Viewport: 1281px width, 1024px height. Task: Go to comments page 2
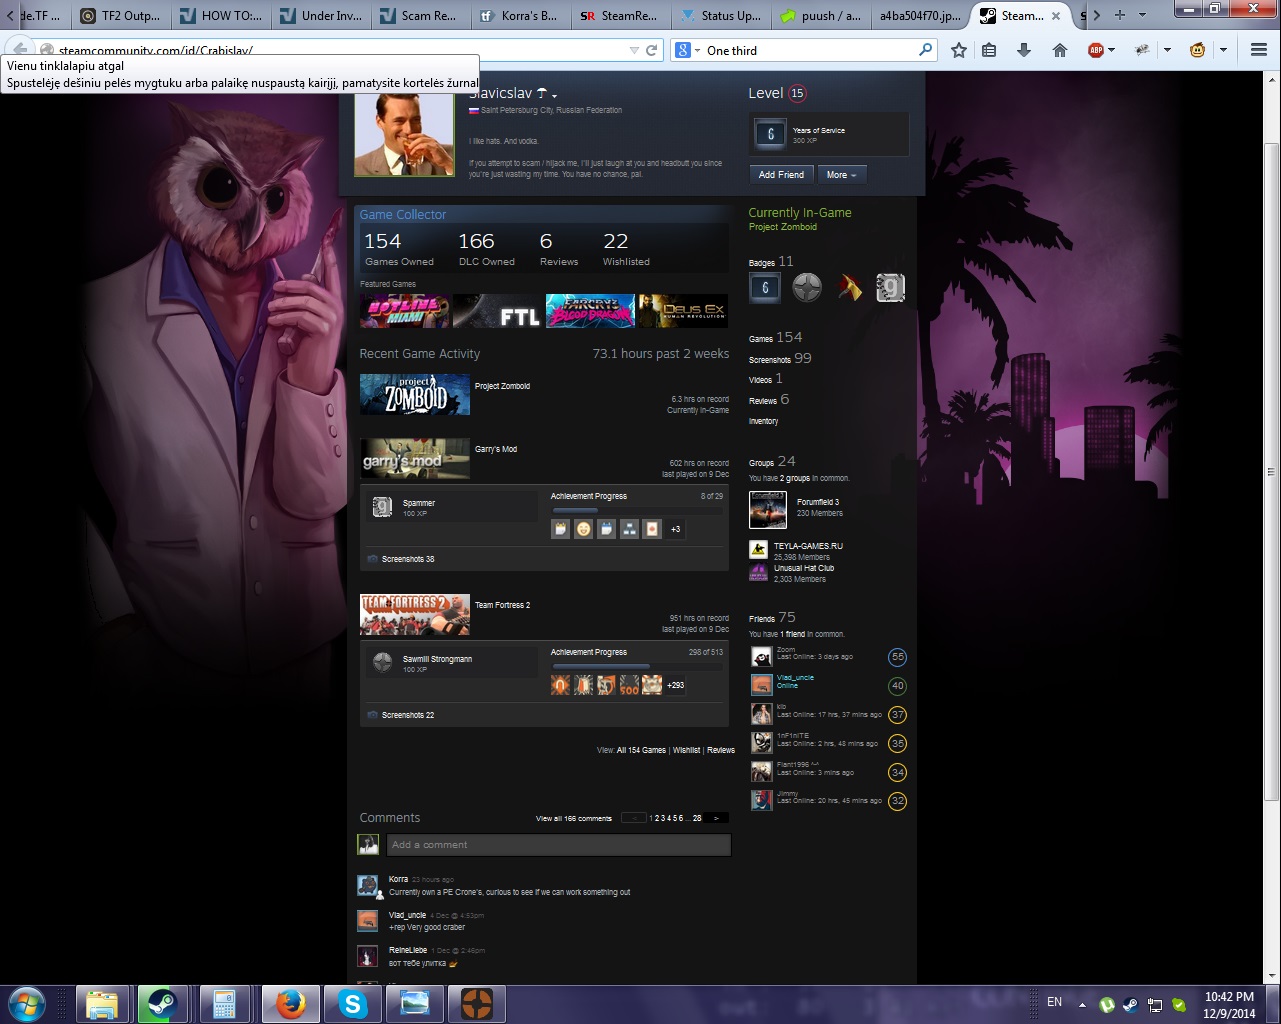pos(657,818)
